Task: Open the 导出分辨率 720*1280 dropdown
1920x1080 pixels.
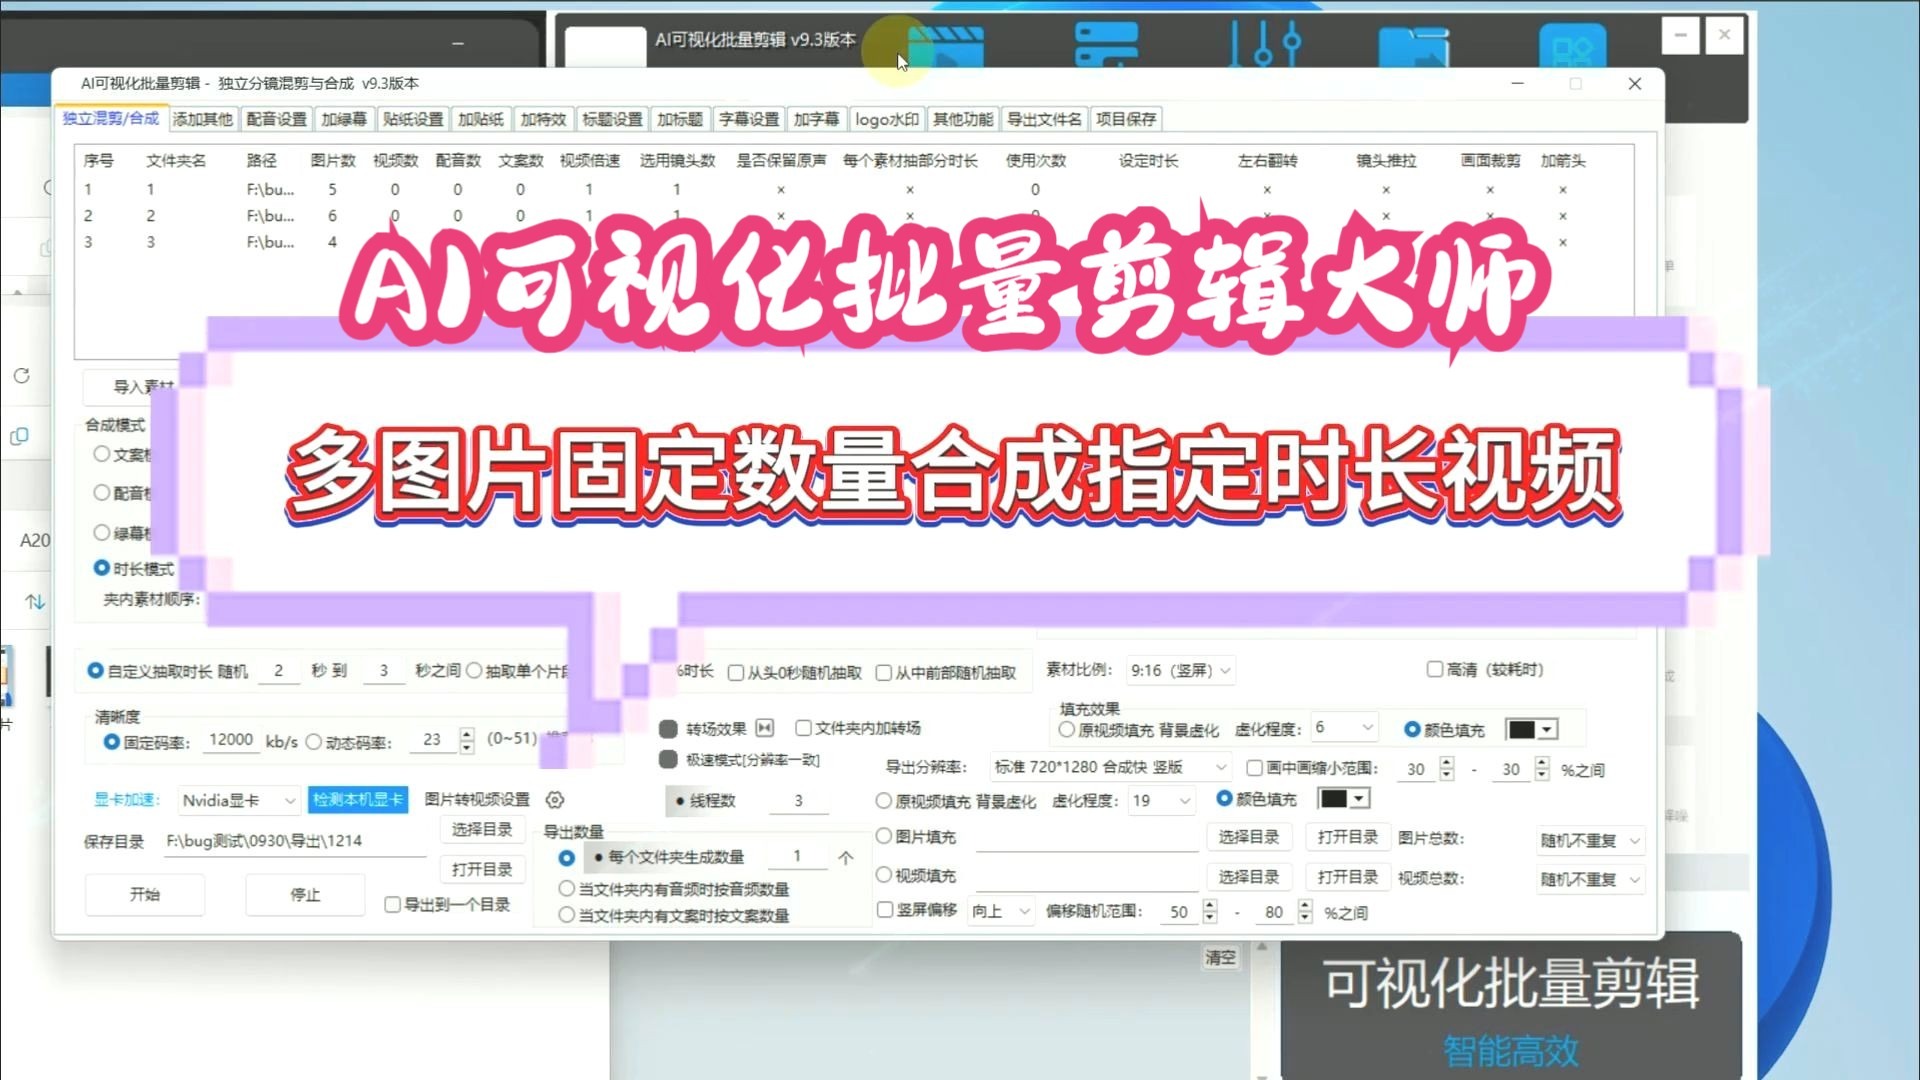Action: coord(1110,767)
